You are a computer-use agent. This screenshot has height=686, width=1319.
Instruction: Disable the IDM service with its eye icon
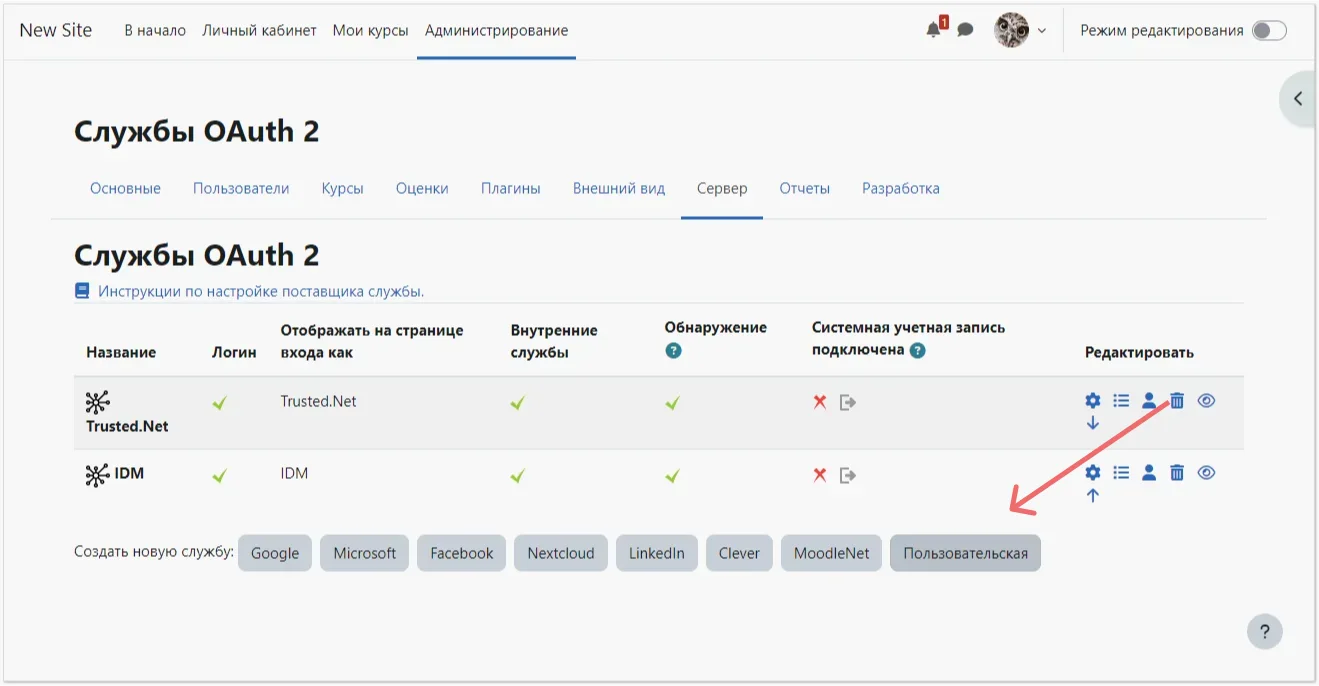point(1206,473)
